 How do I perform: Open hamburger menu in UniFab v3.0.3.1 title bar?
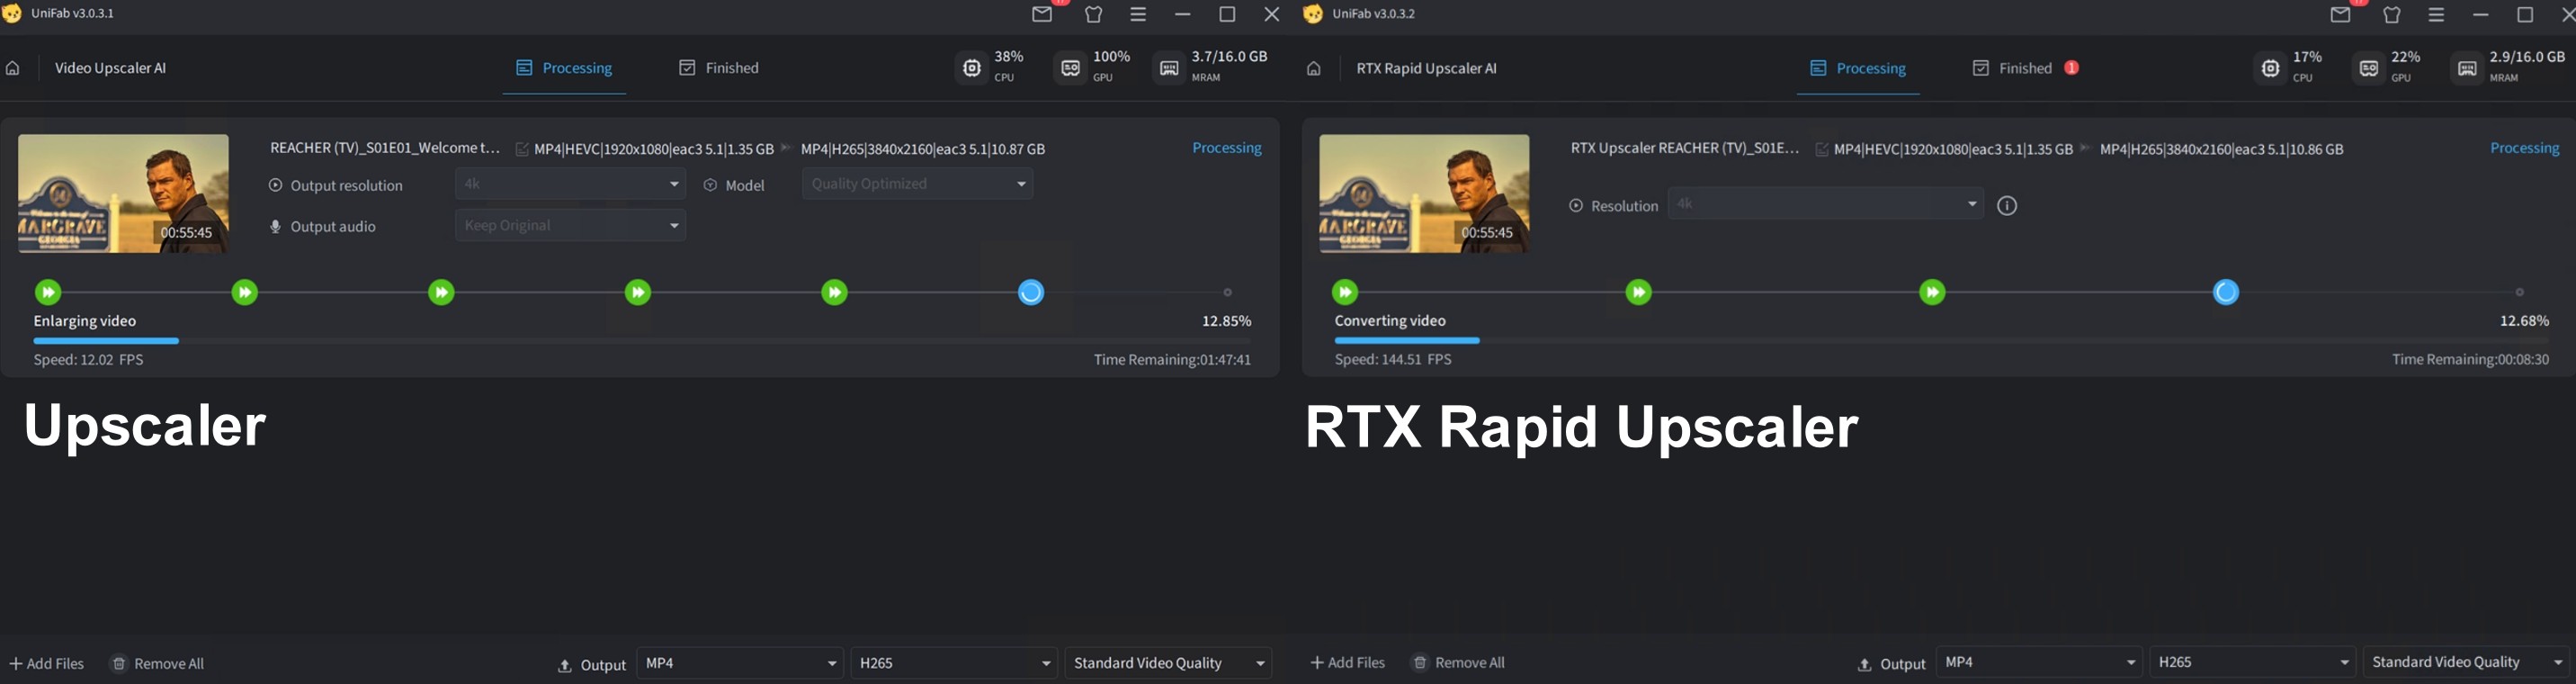1138,14
